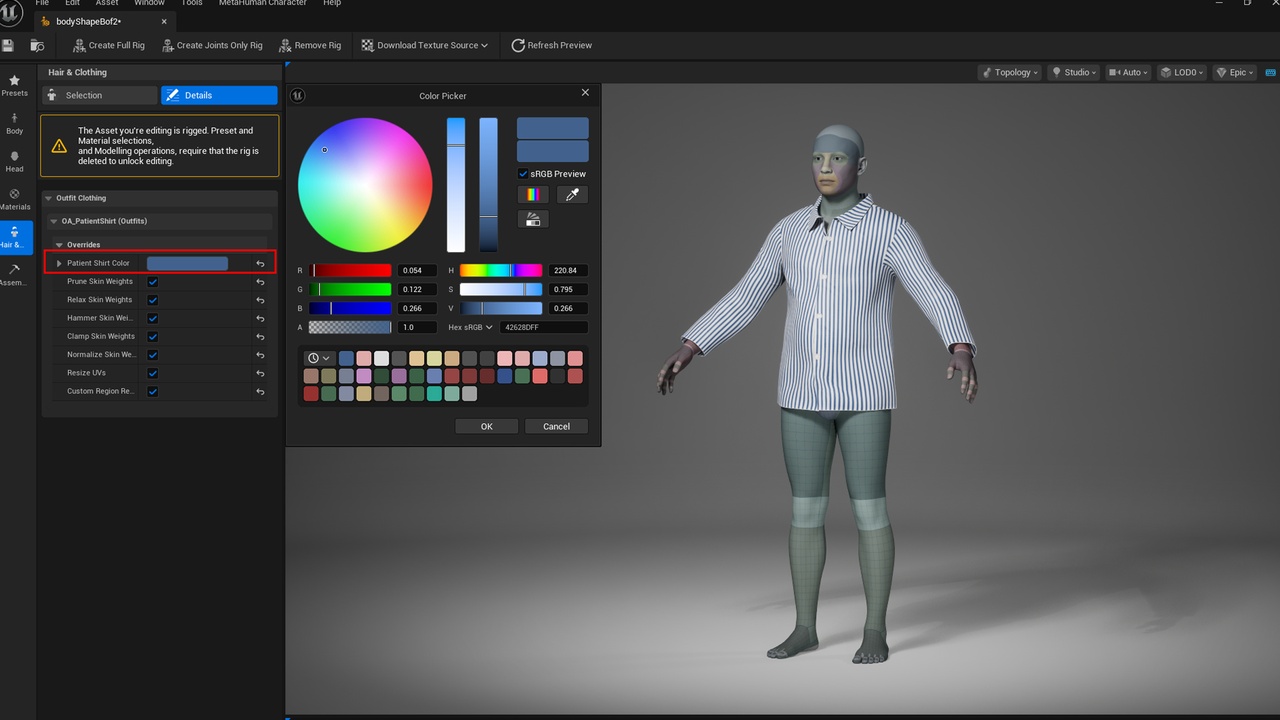Viewport: 1280px width, 720px height.
Task: Reset Patient Shirt Color to default
Action: (x=260, y=264)
